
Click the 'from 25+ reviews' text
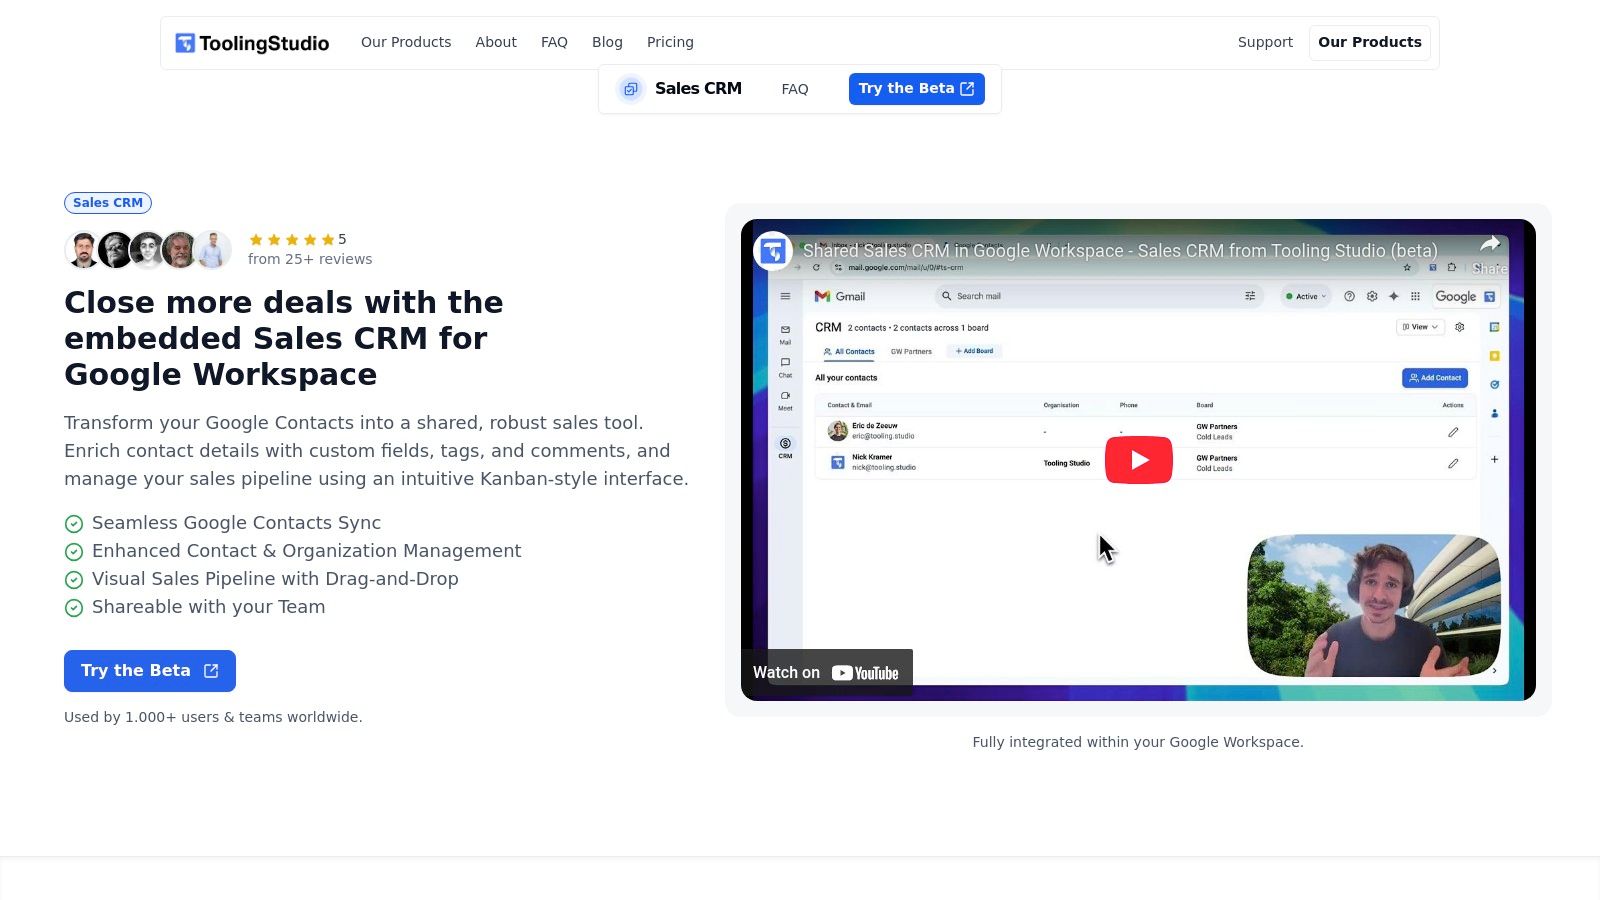pos(310,259)
